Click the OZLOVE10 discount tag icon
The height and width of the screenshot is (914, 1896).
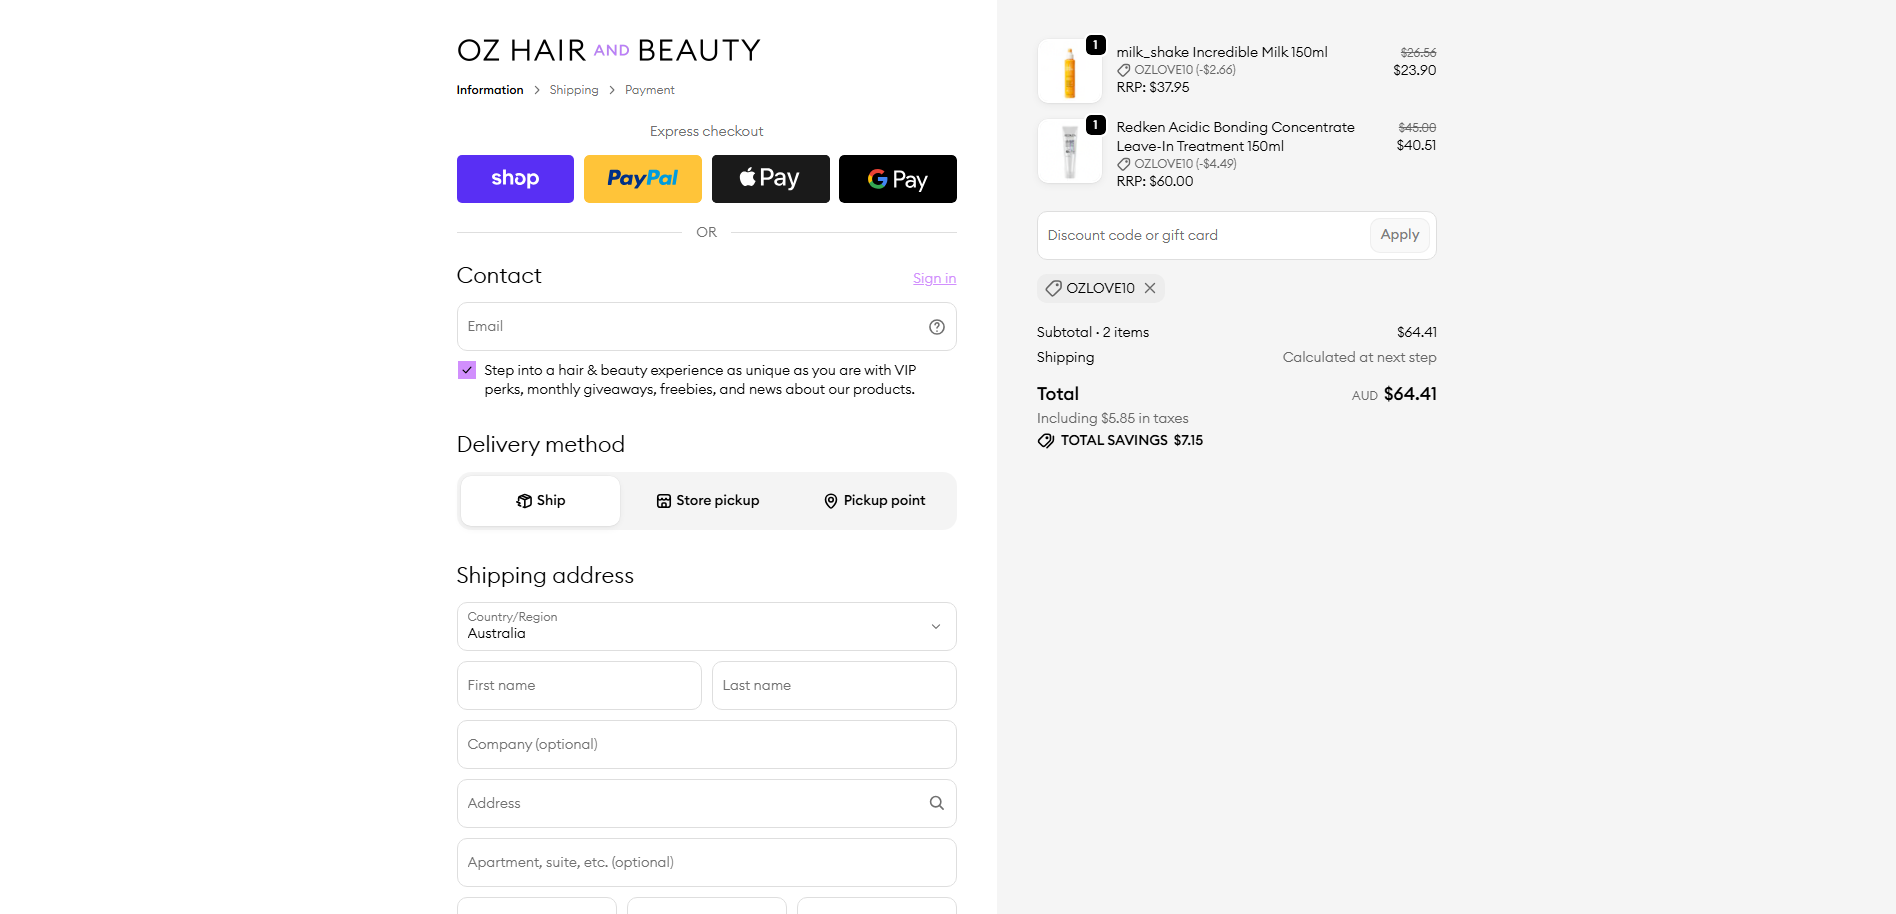[1053, 288]
